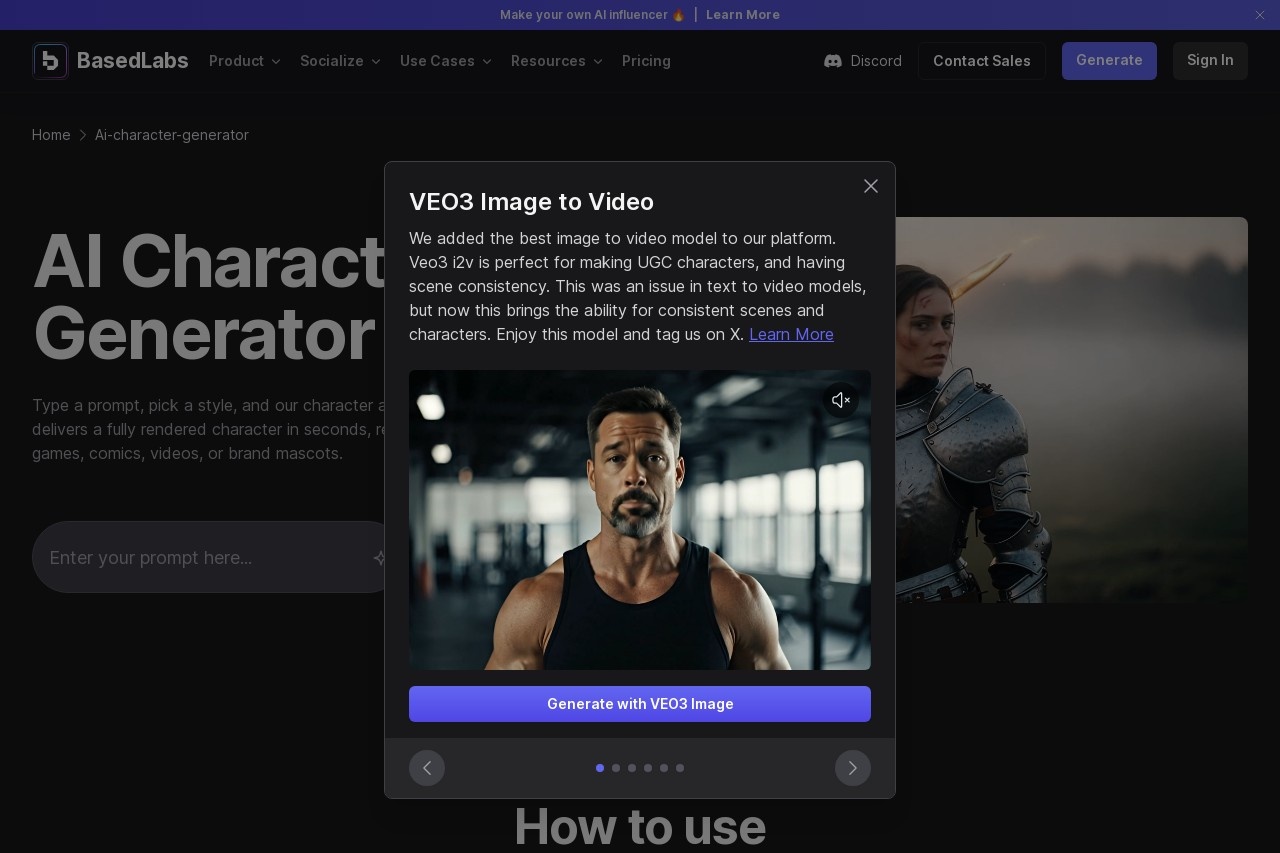The width and height of the screenshot is (1280, 853).
Task: Select the fourth carousel dot
Action: [648, 768]
